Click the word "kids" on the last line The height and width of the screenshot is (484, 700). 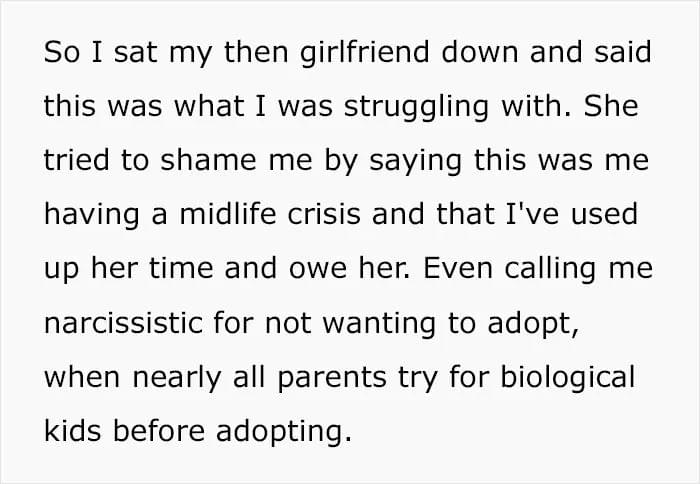tap(65, 431)
